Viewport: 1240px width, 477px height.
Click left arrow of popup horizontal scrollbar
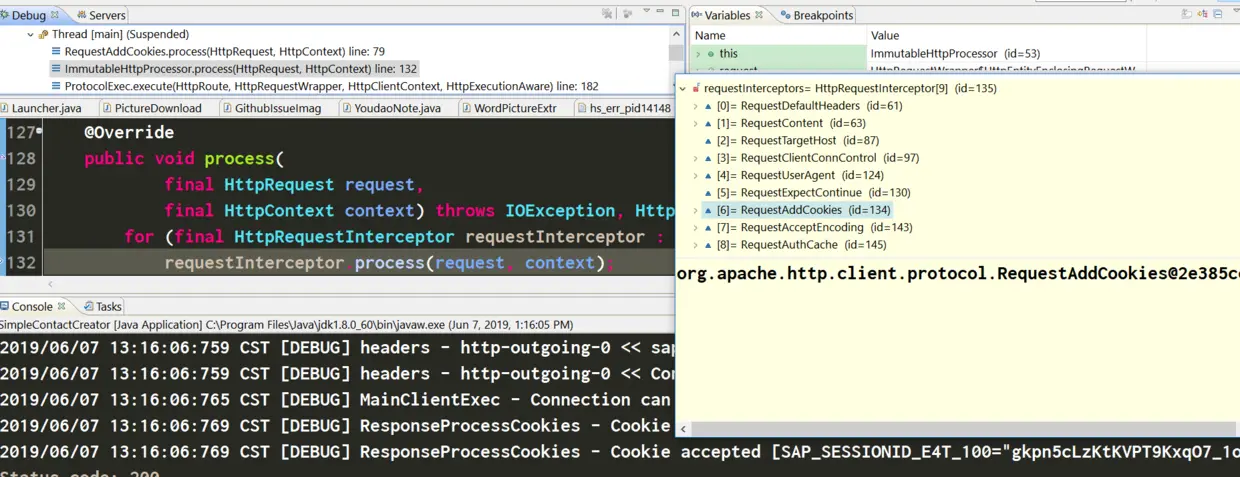click(x=684, y=430)
